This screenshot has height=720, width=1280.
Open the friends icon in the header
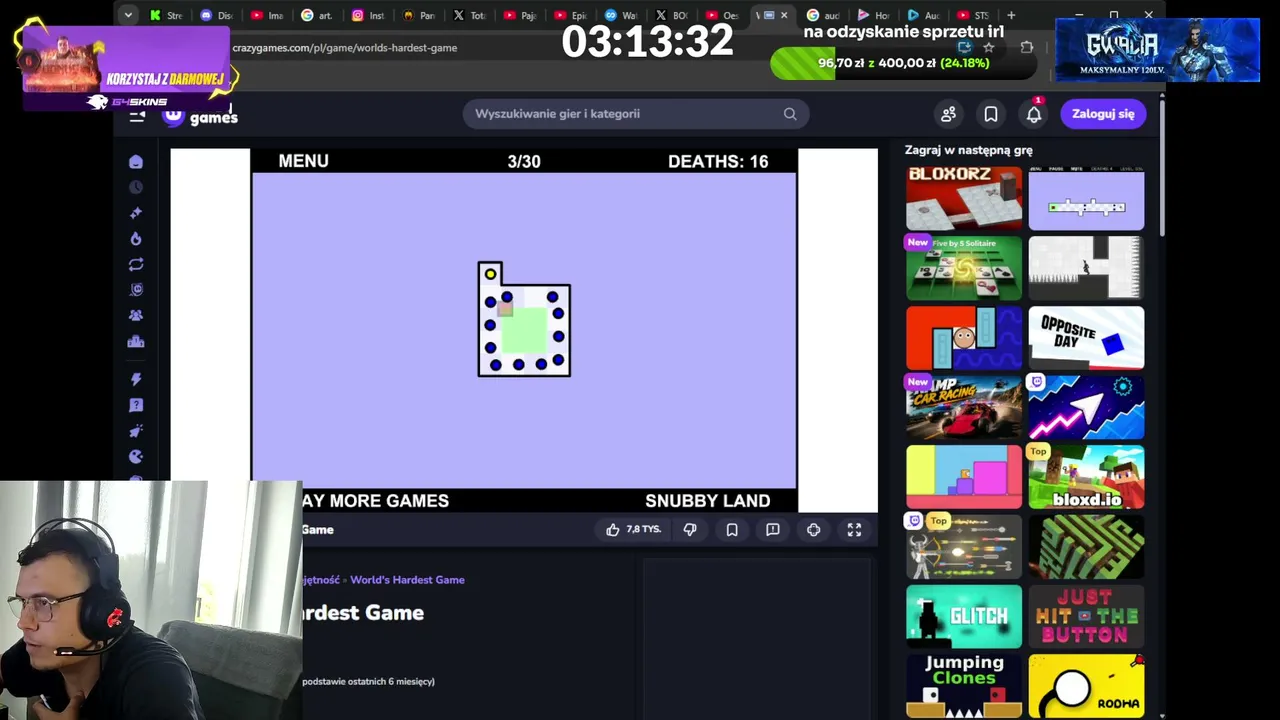point(948,114)
